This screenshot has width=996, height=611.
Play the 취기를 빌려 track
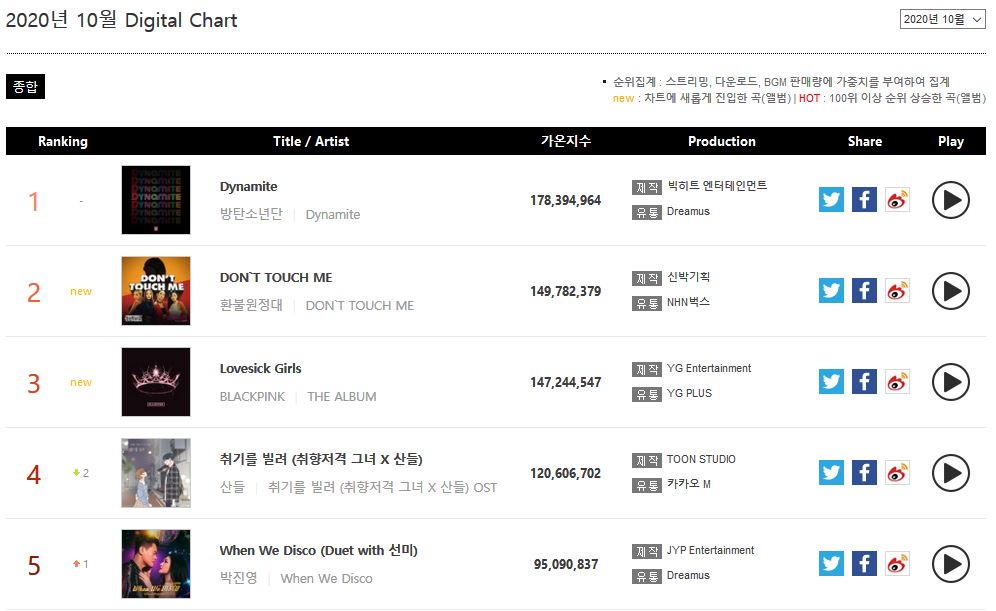point(950,473)
